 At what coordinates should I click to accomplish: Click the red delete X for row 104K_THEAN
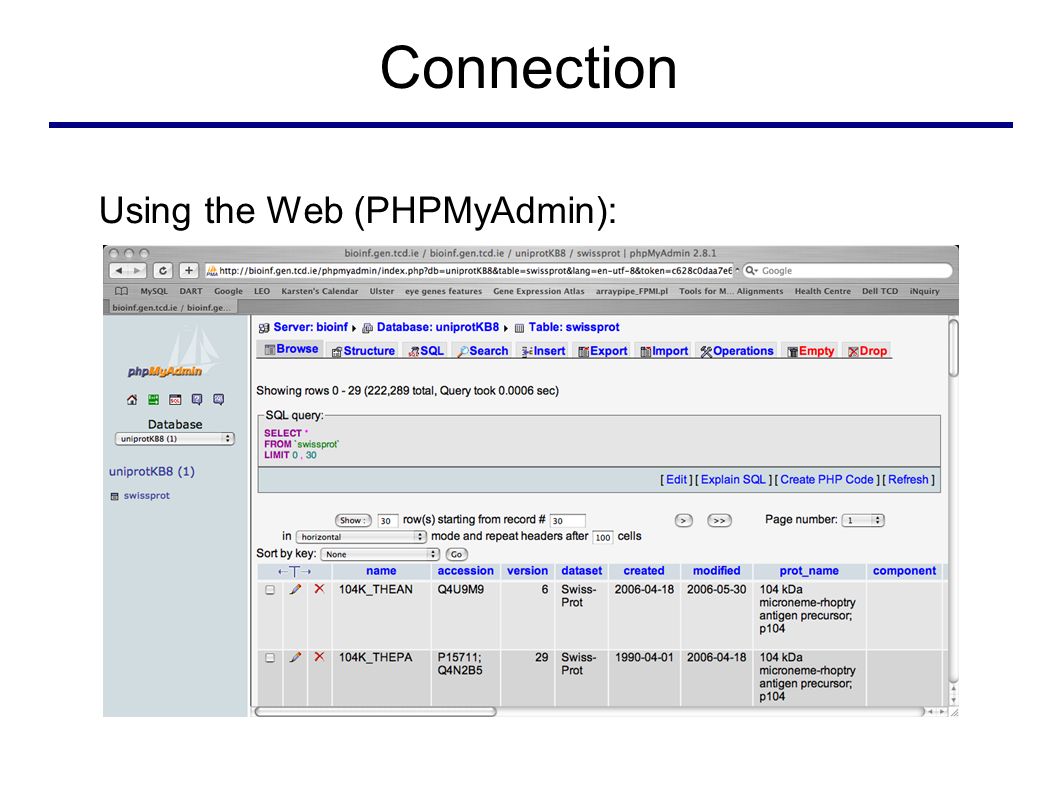[x=319, y=589]
